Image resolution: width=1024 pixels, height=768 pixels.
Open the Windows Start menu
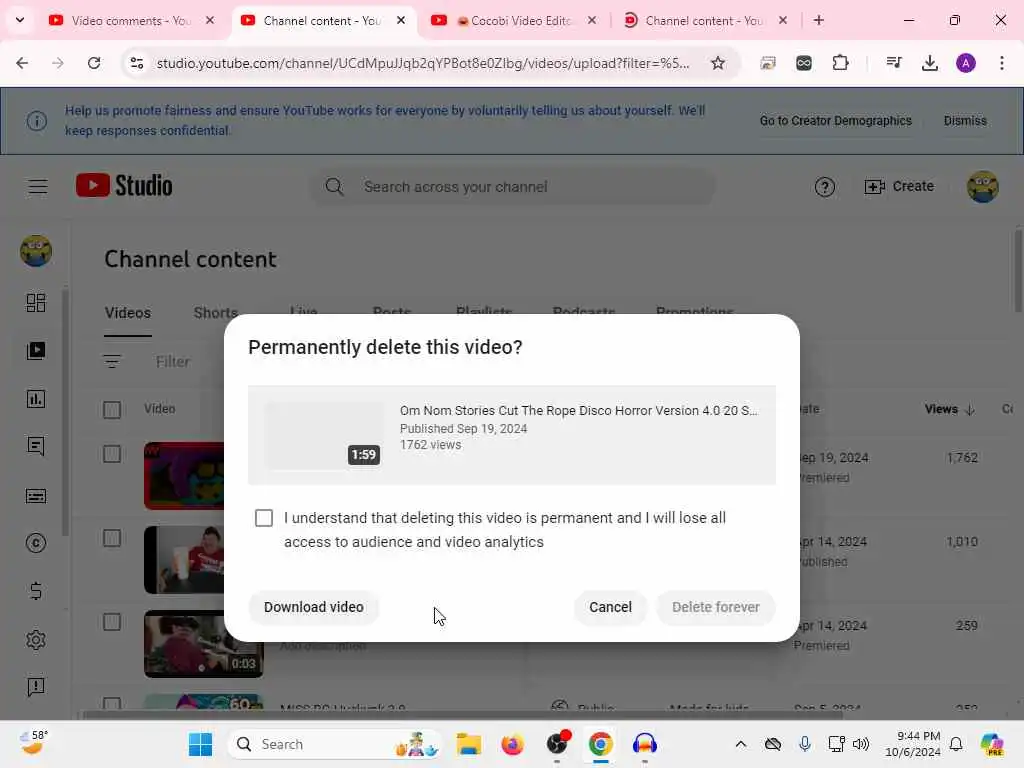(x=200, y=744)
